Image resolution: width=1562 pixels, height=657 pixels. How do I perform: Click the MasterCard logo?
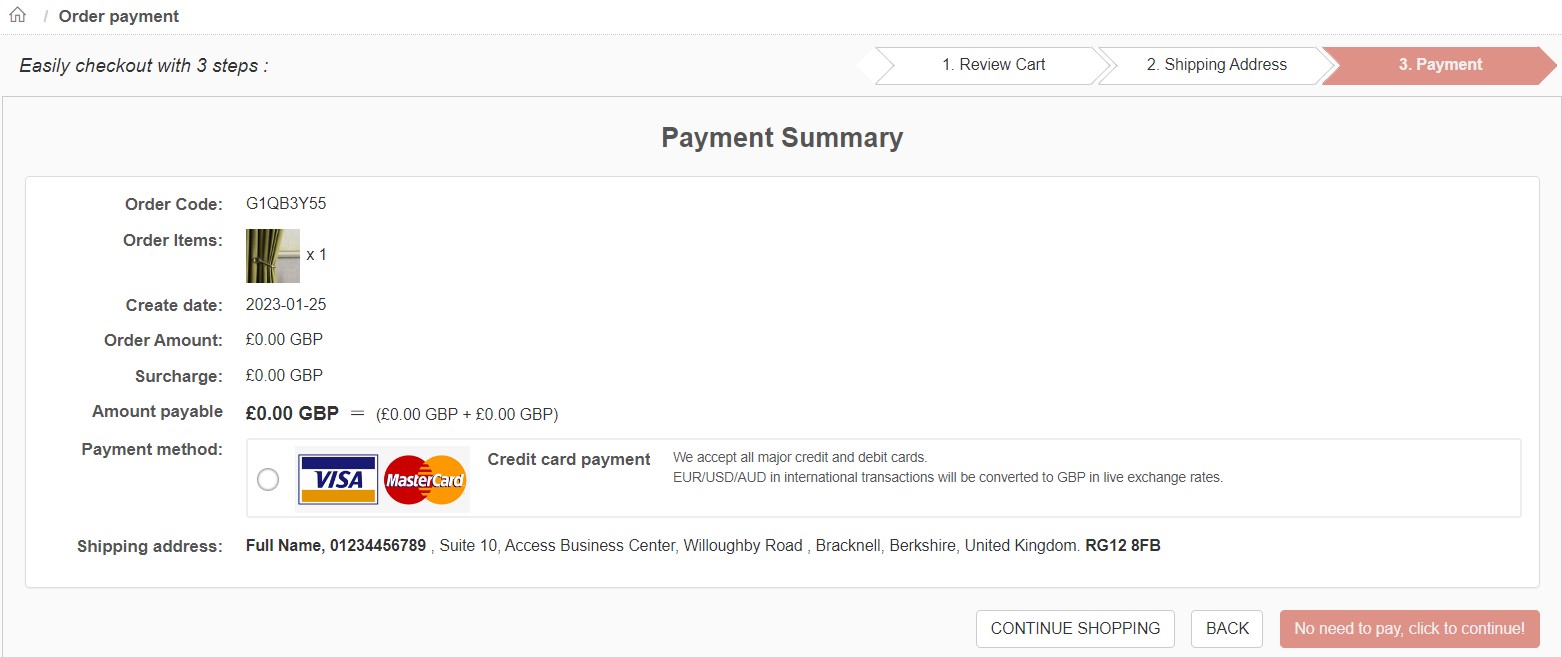[x=425, y=480]
